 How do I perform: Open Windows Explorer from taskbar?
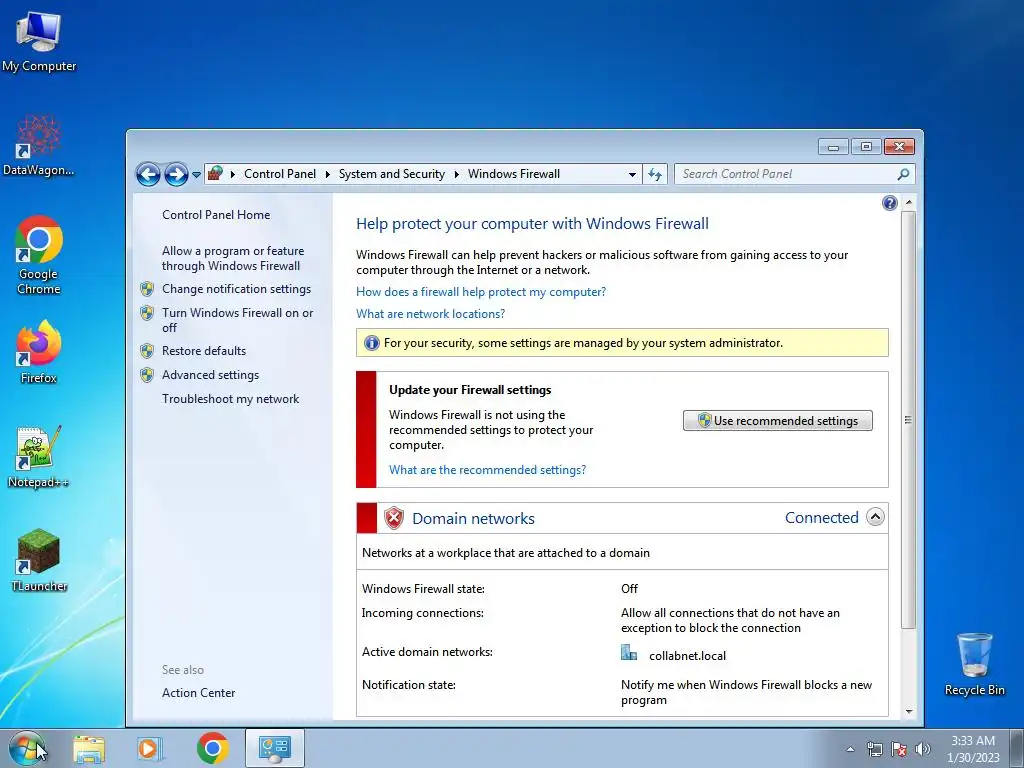(x=89, y=749)
